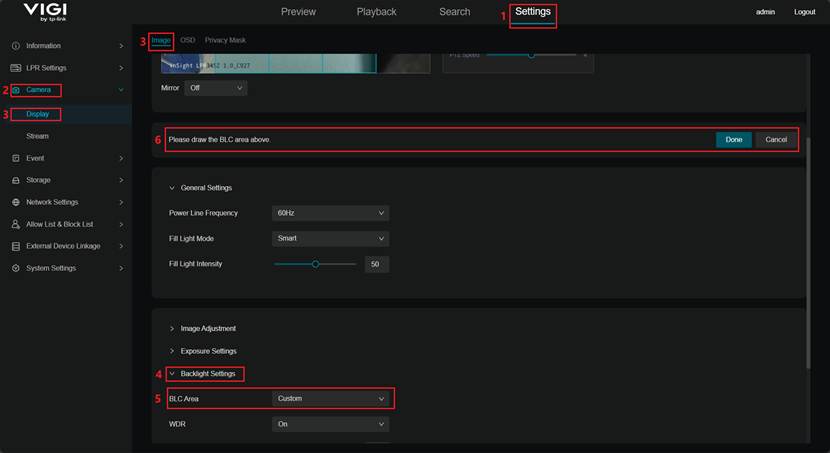Click the "Please draw the BLC area above." text
The width and height of the screenshot is (830, 453).
(x=220, y=140)
